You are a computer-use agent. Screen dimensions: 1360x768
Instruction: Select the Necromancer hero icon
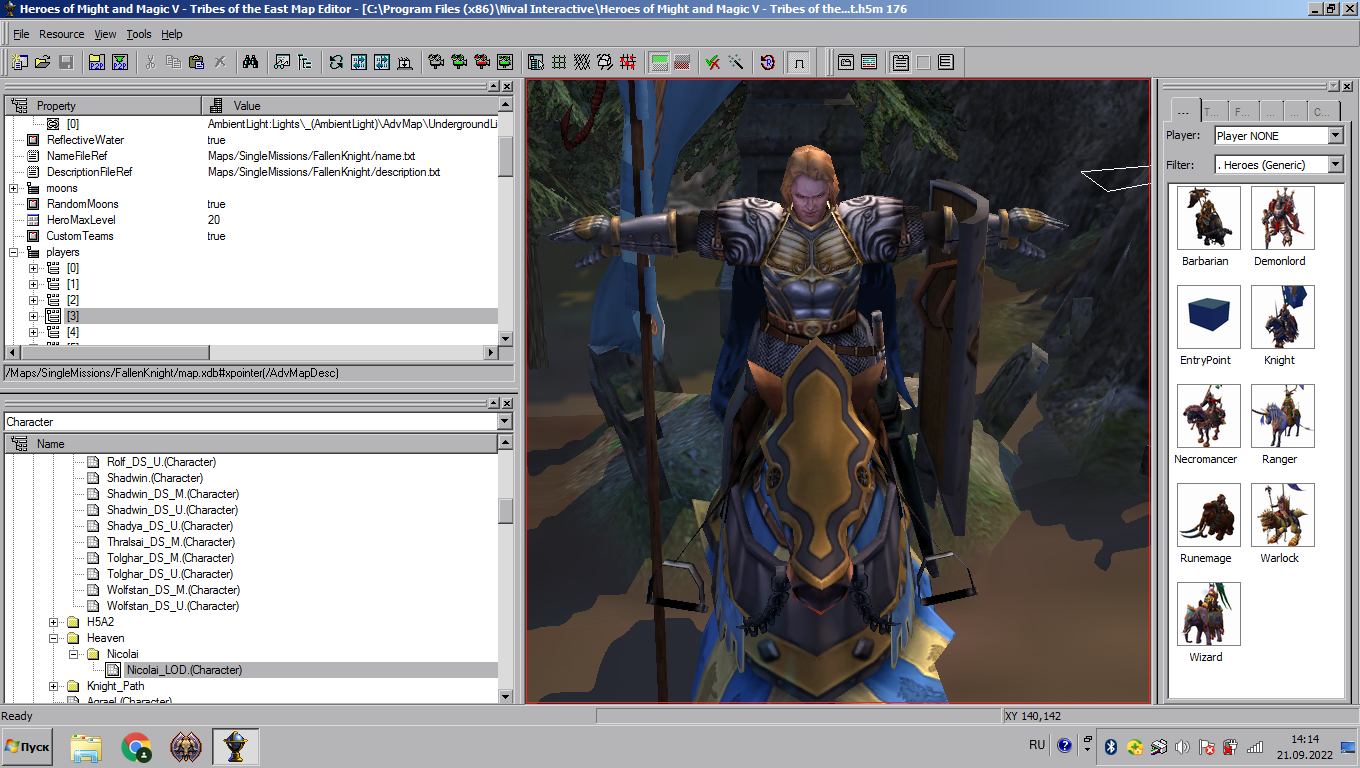point(1209,416)
